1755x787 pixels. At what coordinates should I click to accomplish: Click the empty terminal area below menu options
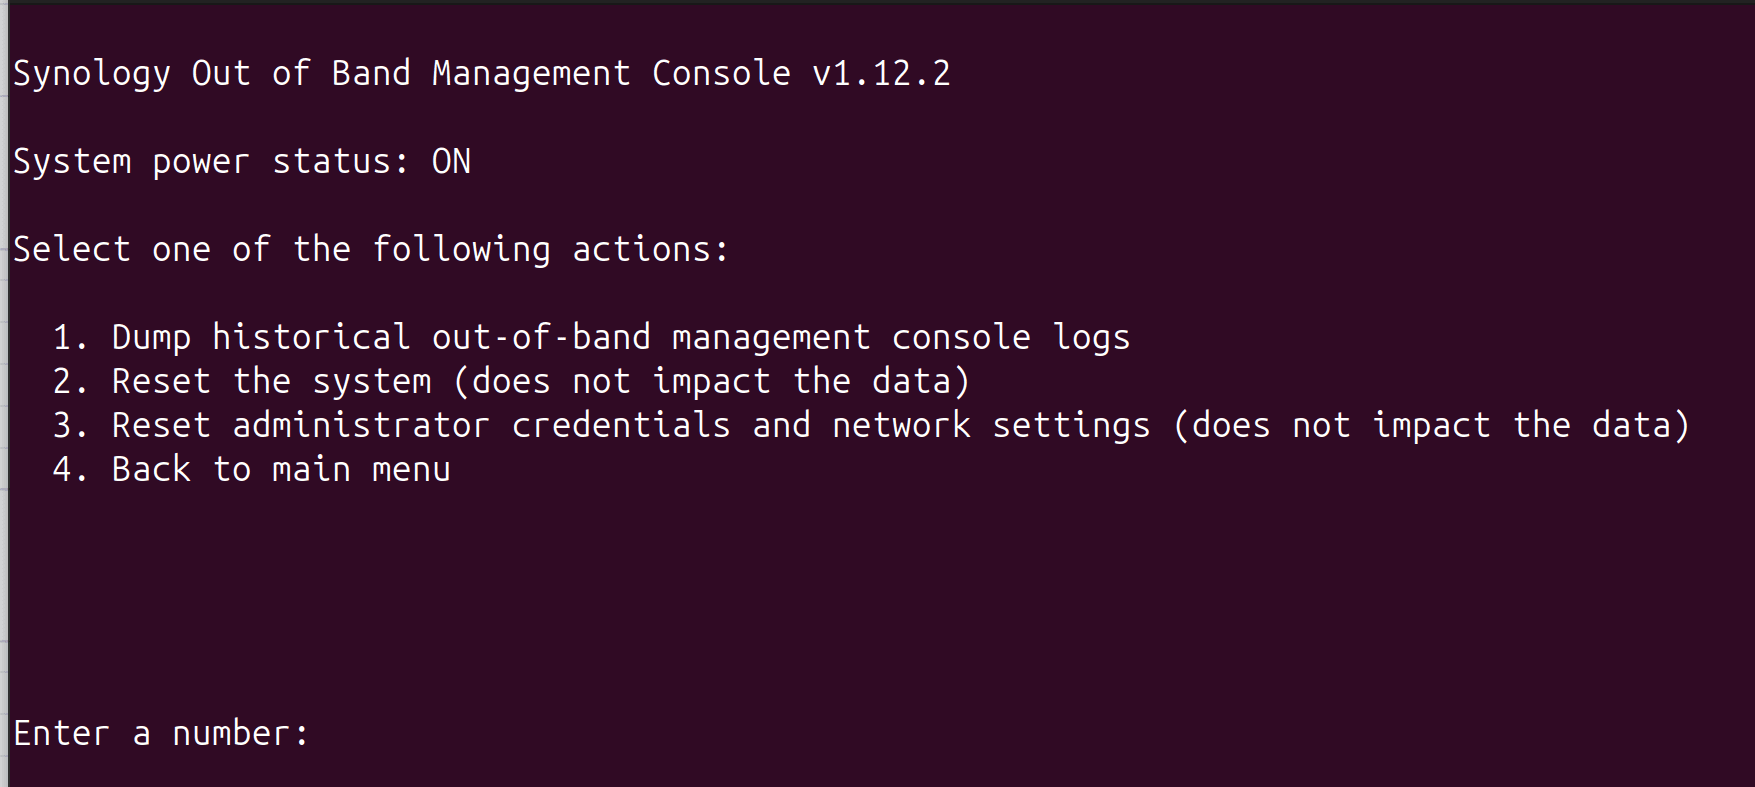coord(877,600)
